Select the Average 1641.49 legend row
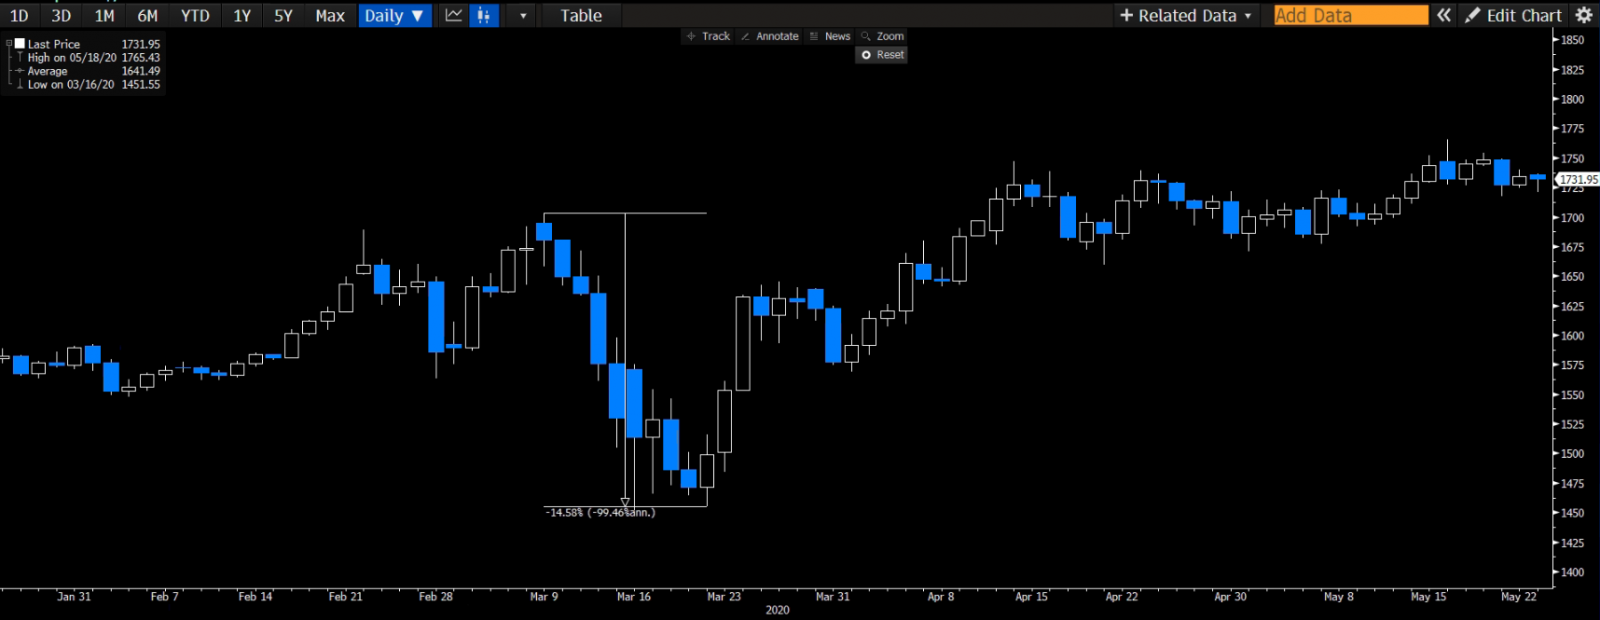 pos(88,71)
